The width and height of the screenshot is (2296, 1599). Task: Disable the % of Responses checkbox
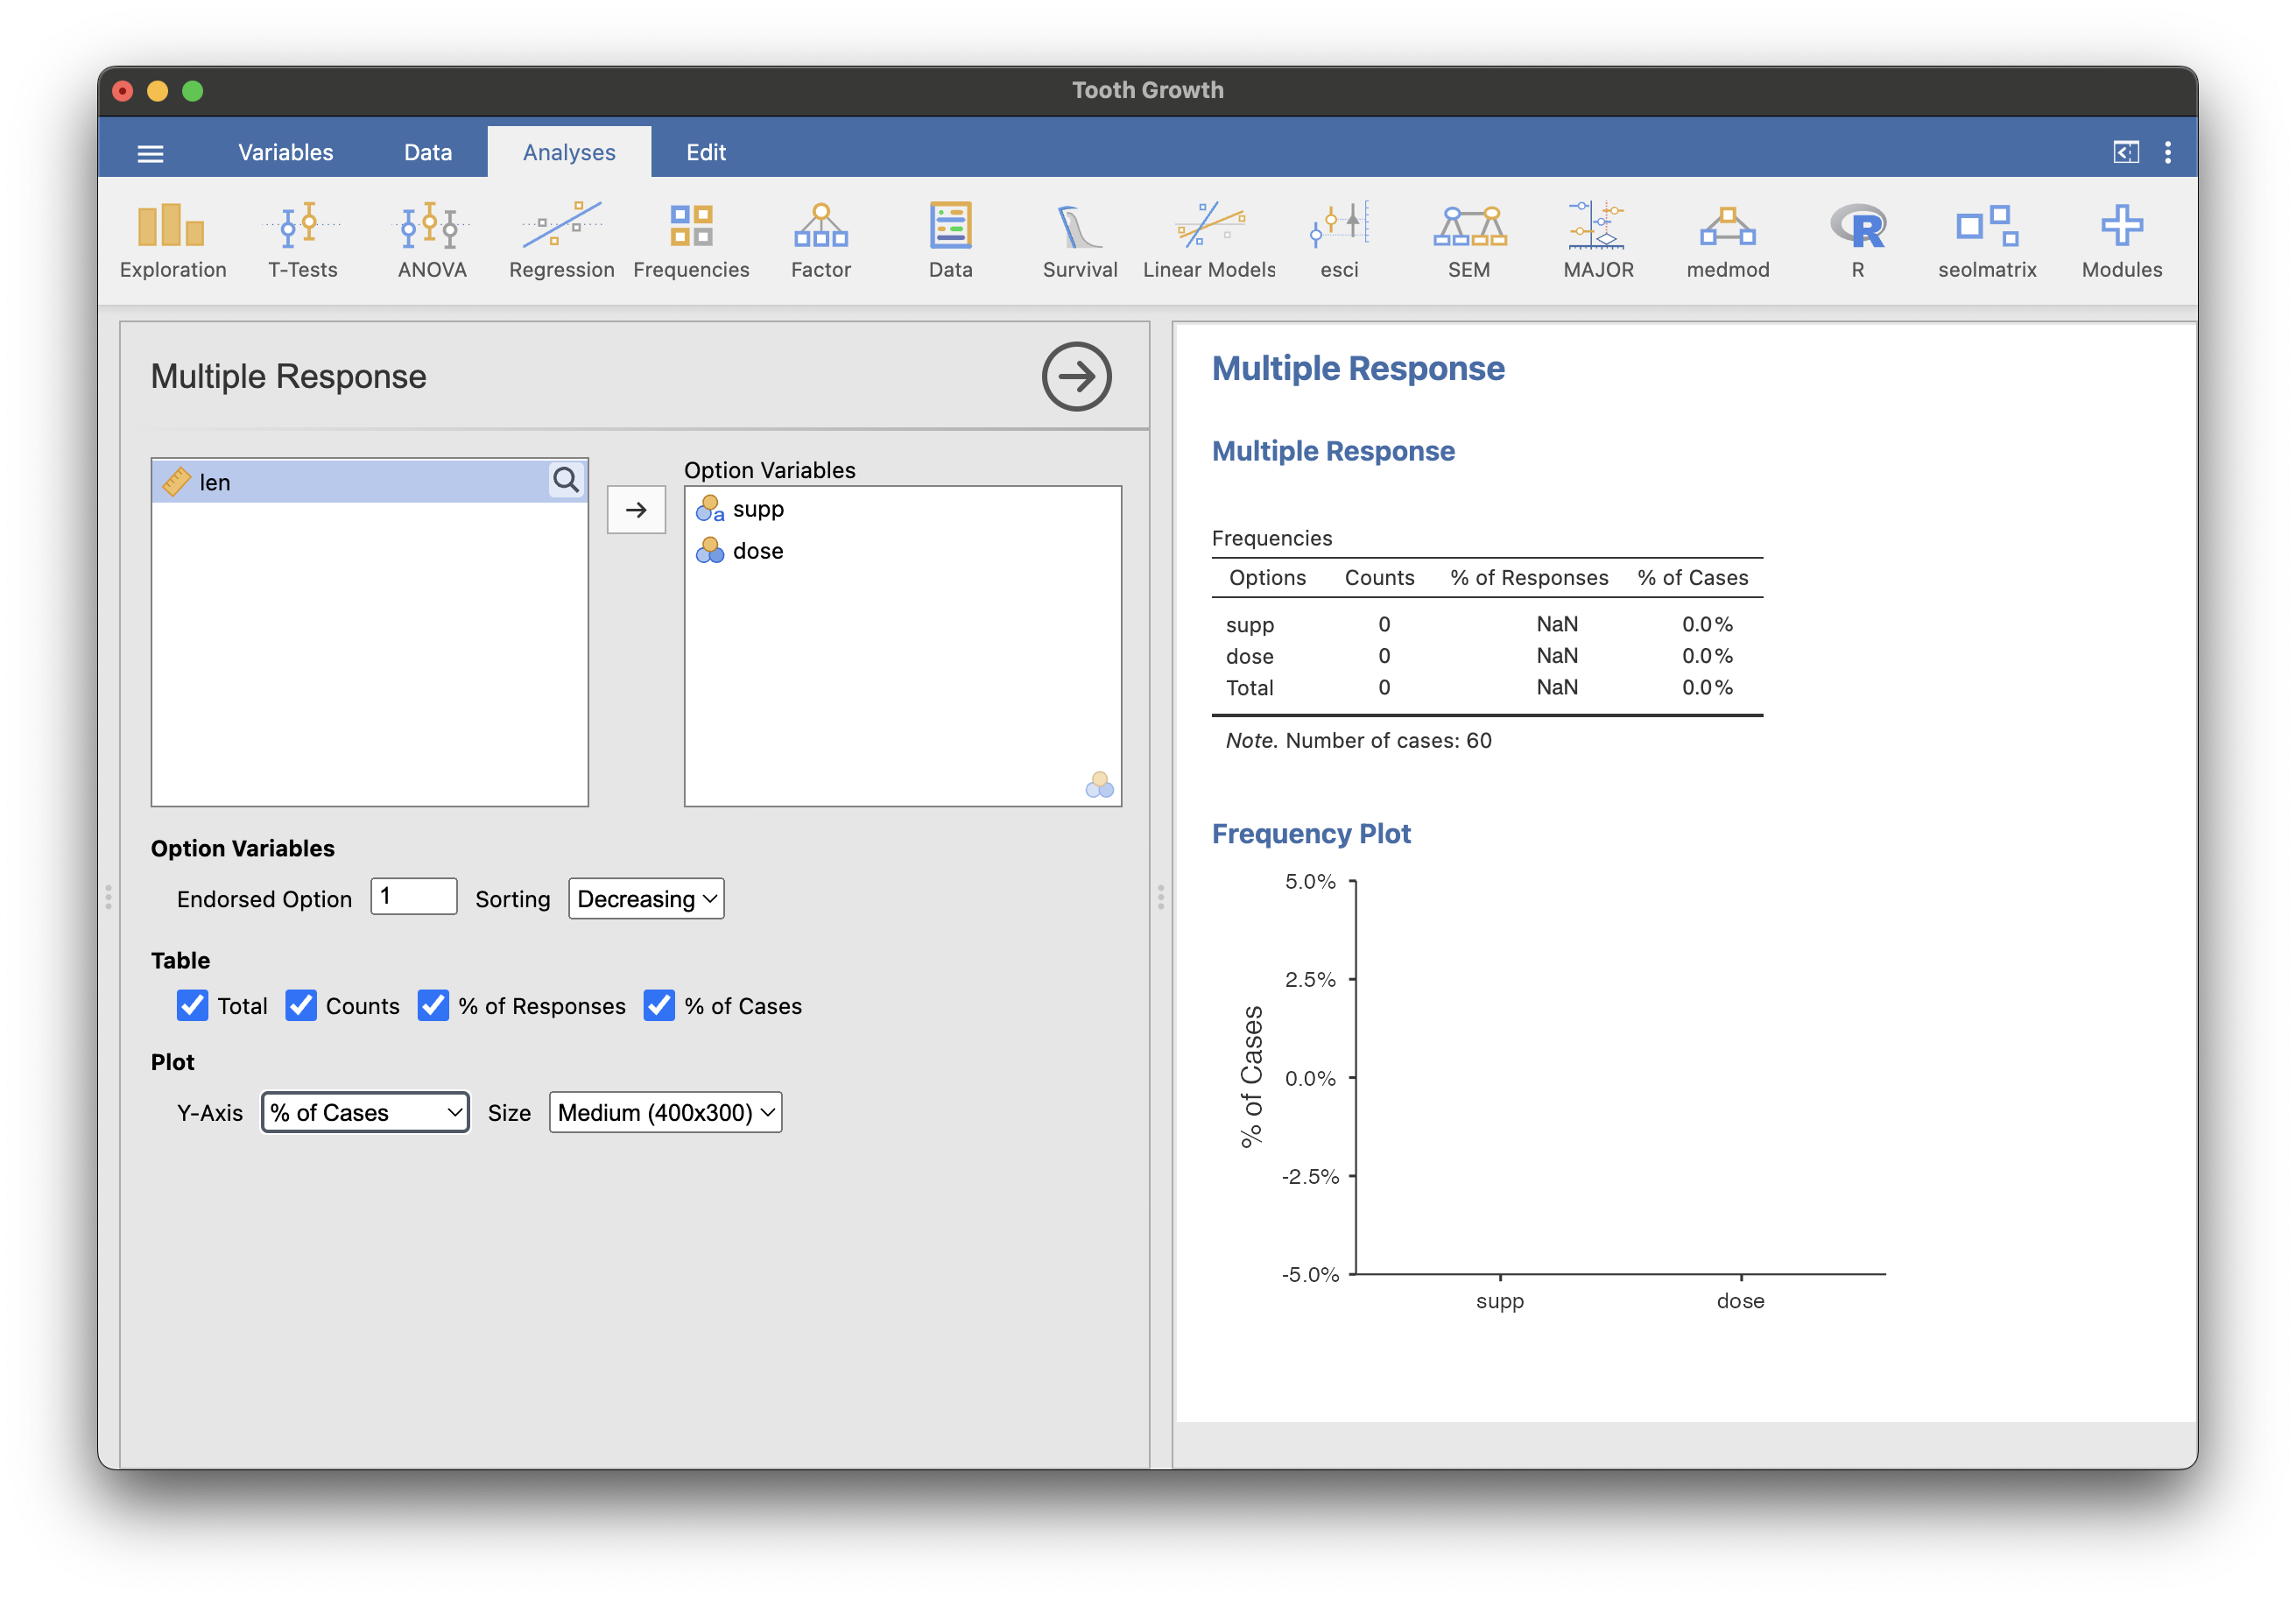(x=436, y=1004)
